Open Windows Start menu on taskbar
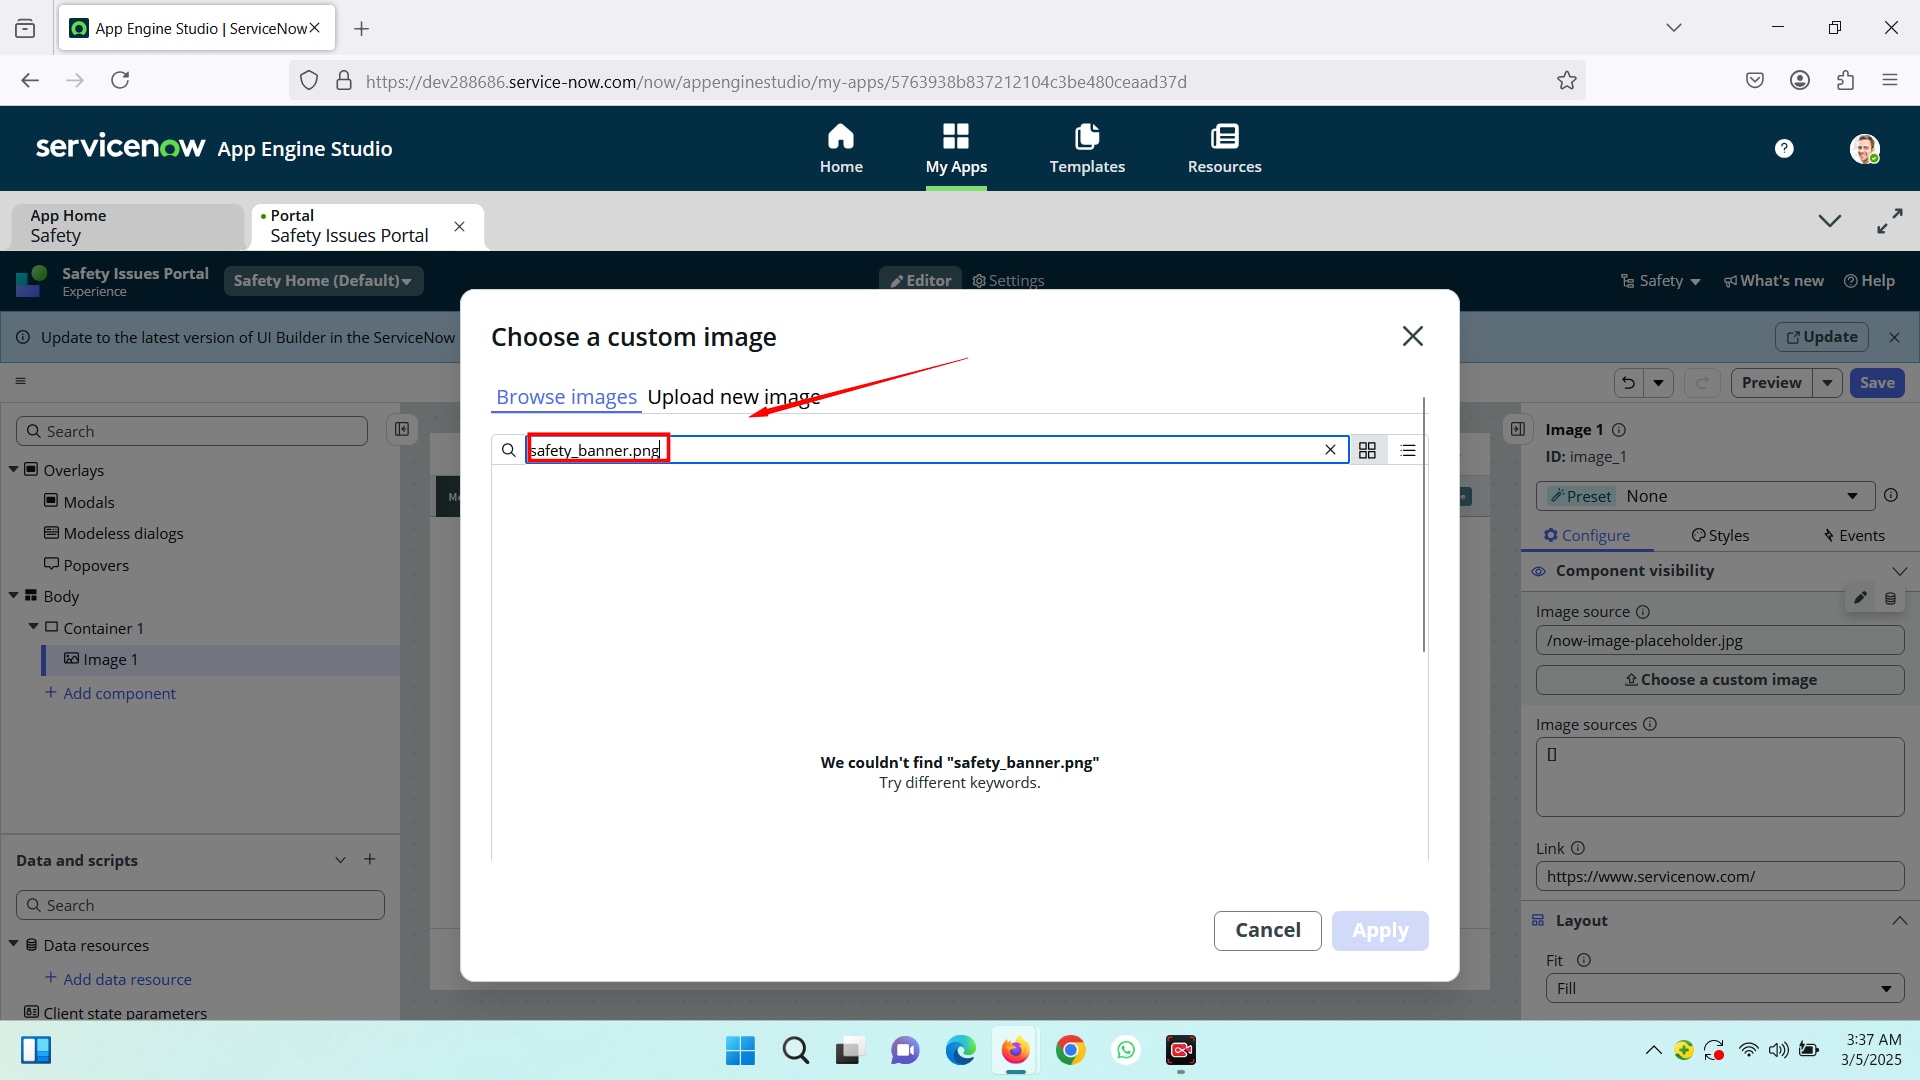 pyautogui.click(x=740, y=1050)
